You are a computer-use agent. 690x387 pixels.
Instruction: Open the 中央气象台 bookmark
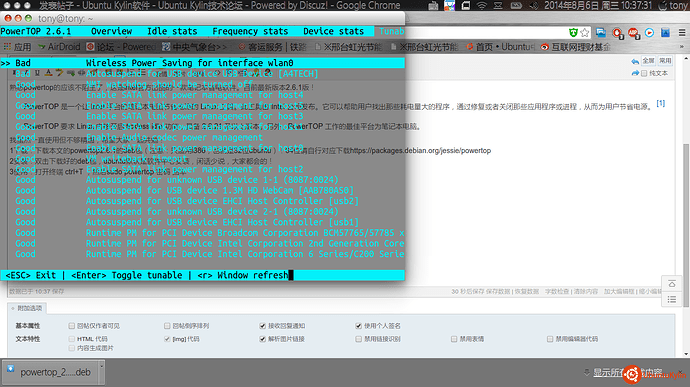click(x=195, y=47)
